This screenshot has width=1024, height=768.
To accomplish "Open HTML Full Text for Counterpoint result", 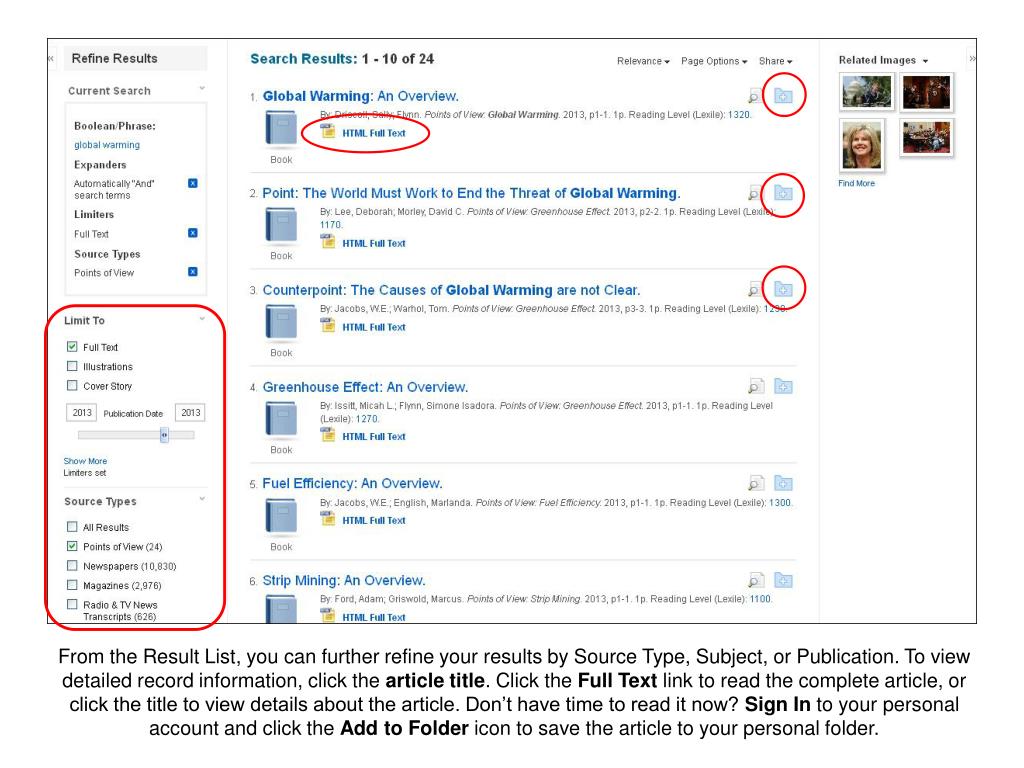I will click(374, 327).
